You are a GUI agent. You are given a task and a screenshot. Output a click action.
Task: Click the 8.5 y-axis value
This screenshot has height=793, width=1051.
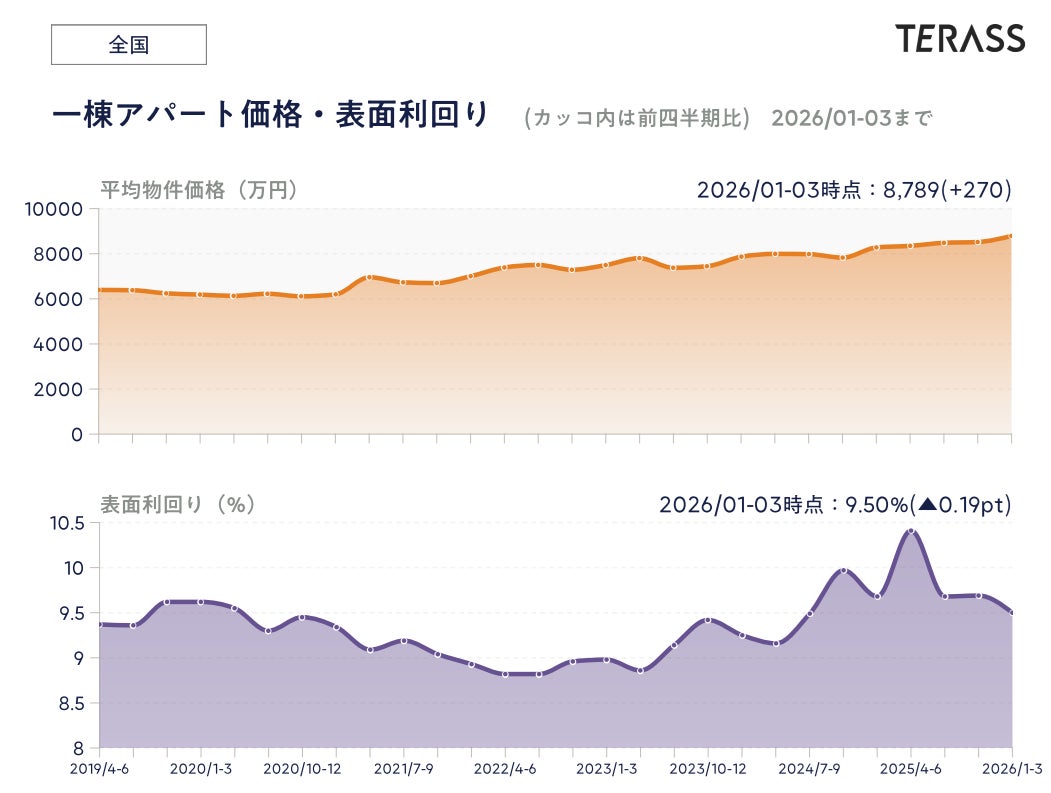point(73,703)
